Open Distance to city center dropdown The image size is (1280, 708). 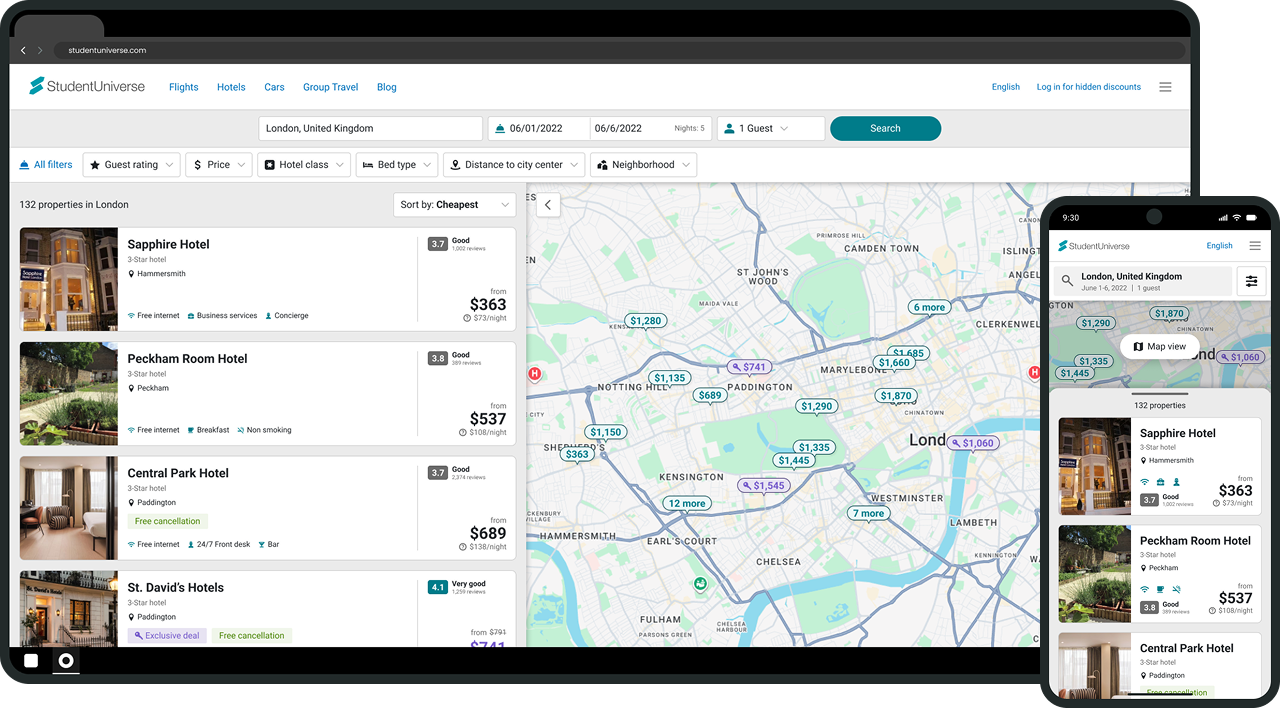pos(514,165)
